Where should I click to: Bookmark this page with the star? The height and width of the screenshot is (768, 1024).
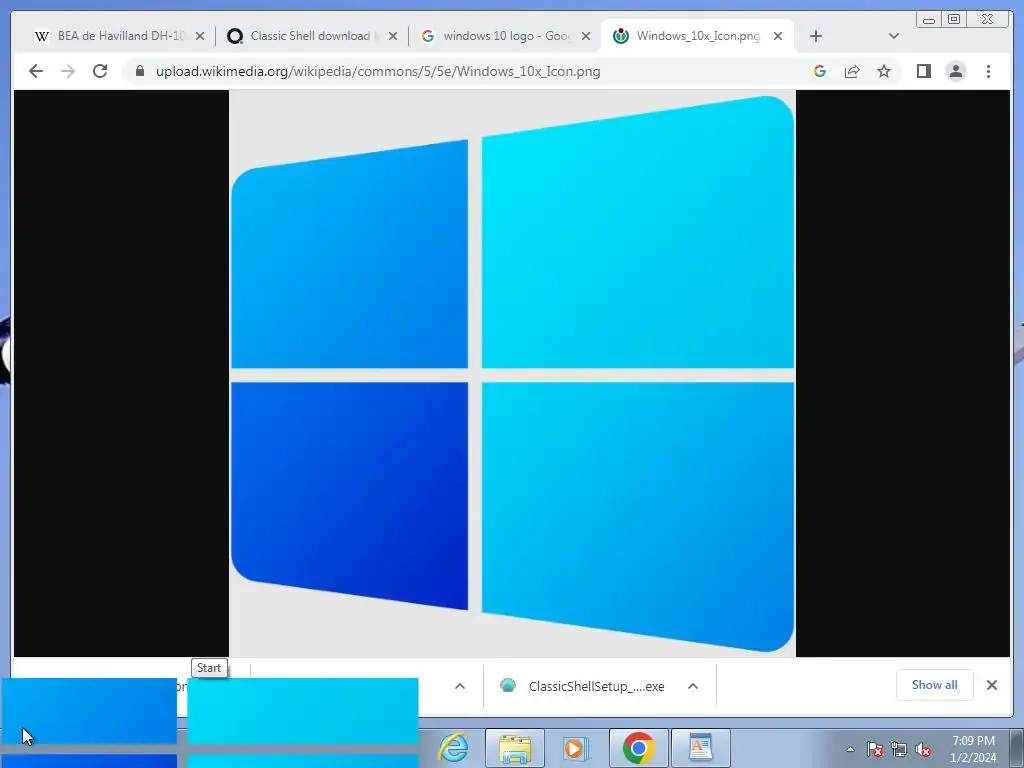tap(884, 71)
